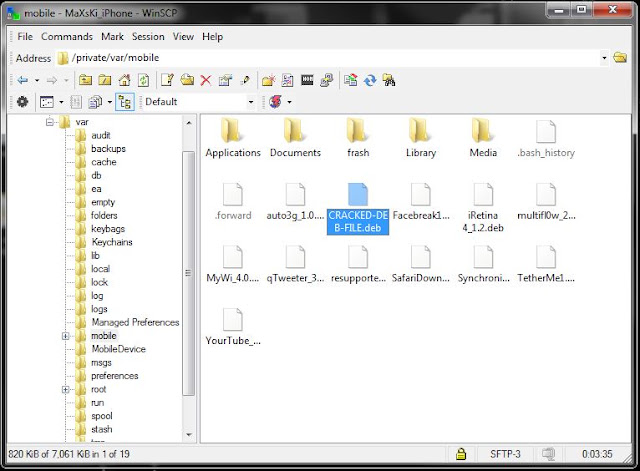
Task: Click the blue arrows synchronize browsing icon
Action: [x=370, y=80]
